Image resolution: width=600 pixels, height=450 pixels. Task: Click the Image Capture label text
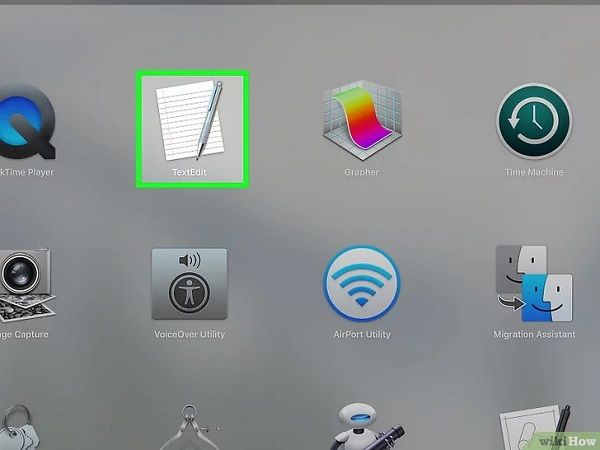point(24,335)
